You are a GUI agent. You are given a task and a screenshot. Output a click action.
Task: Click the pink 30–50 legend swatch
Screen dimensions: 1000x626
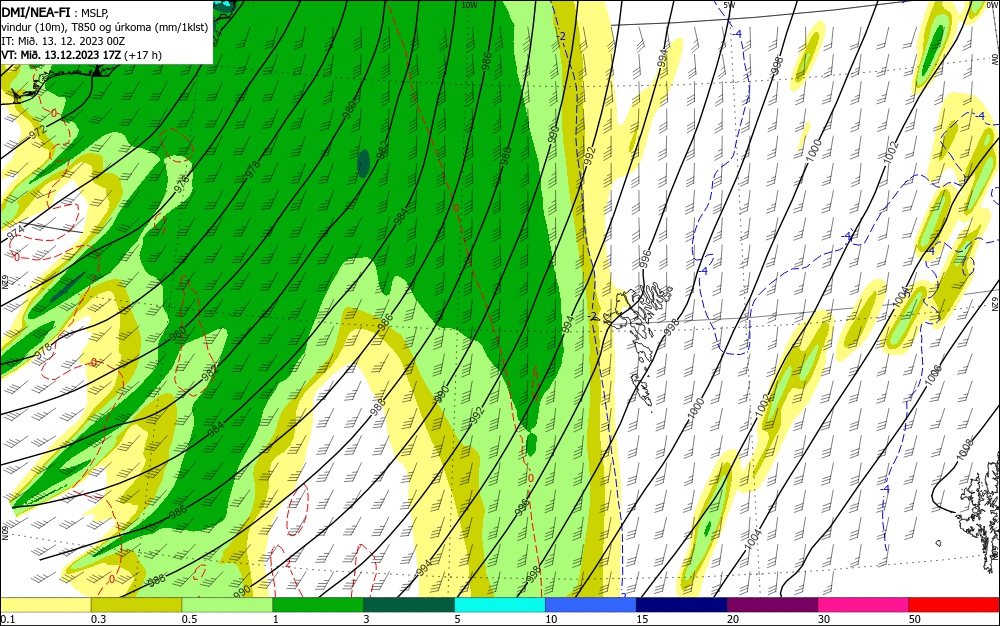(864, 605)
